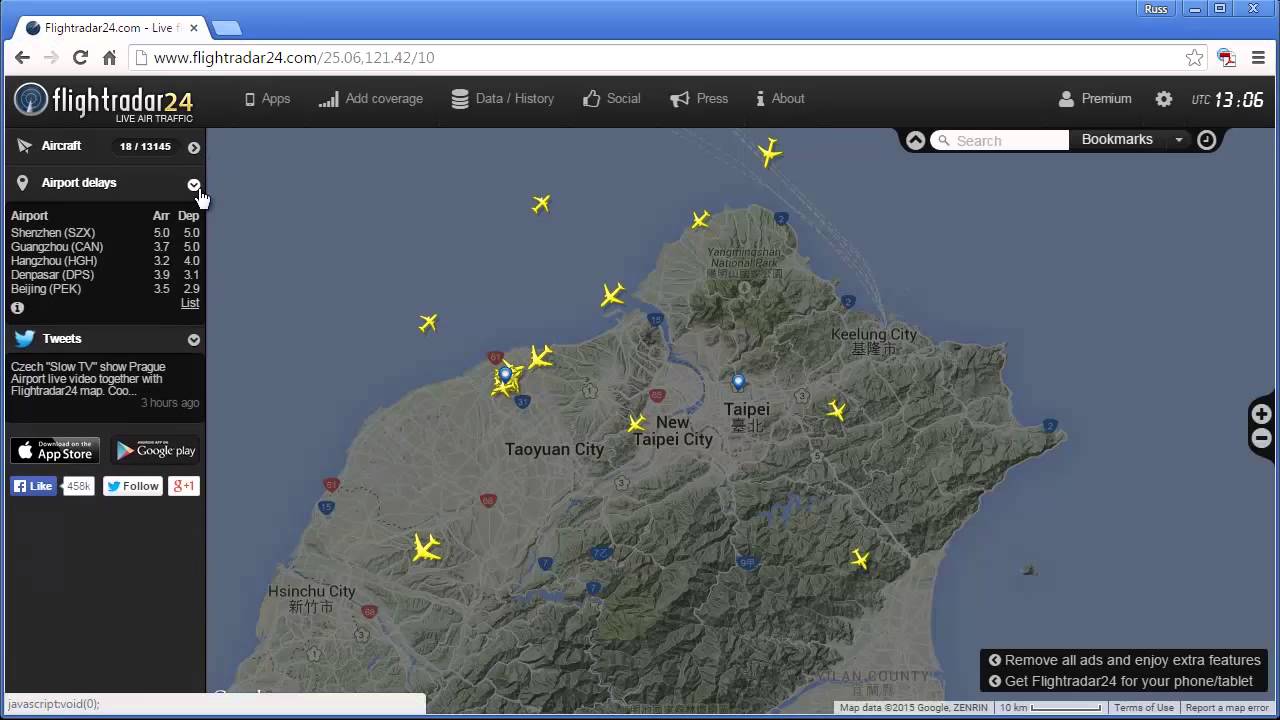1280x720 pixels.
Task: Expand the Aircraft panel arrow
Action: pyautogui.click(x=194, y=147)
